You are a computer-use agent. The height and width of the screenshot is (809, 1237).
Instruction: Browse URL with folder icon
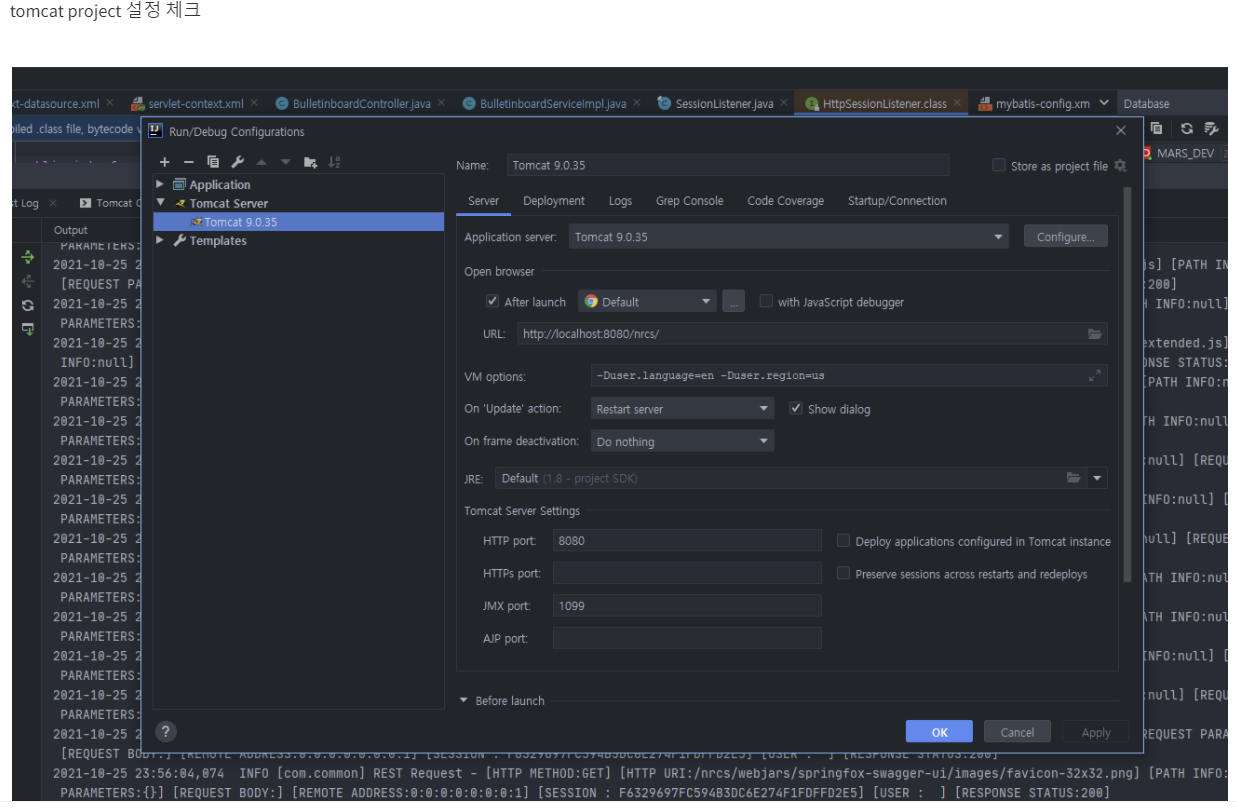(x=1094, y=334)
